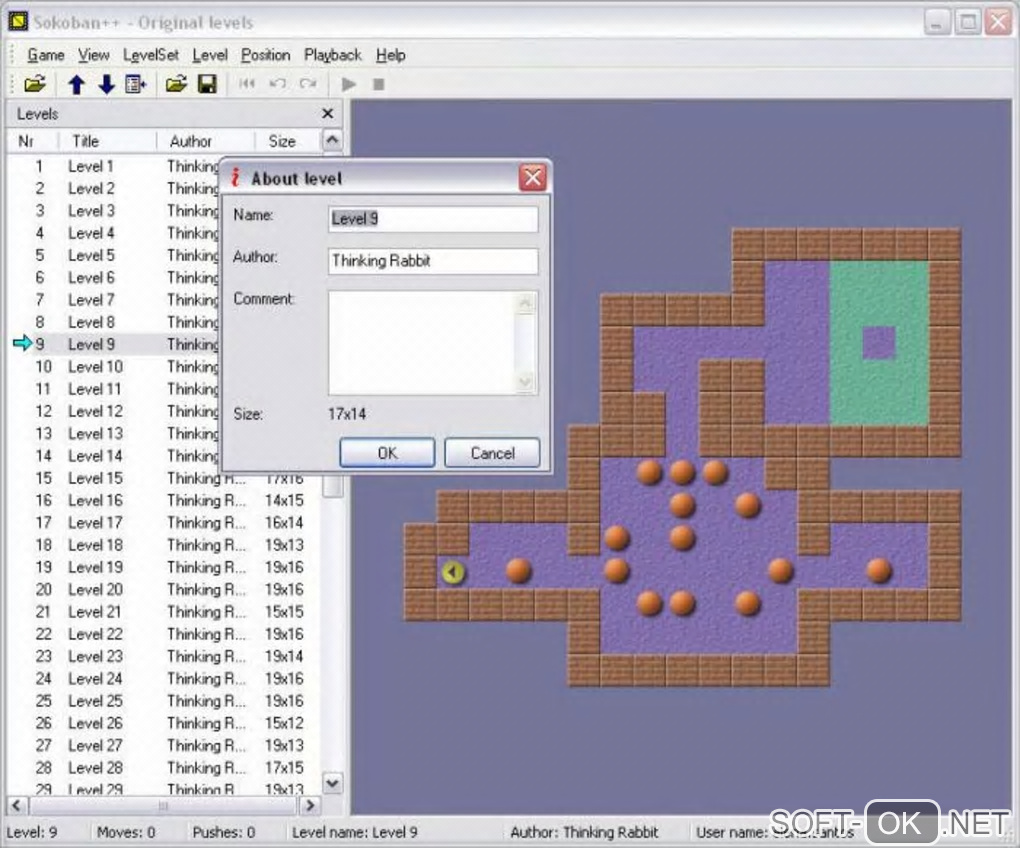
Task: Click status bar Level name: Level 9
Action: (355, 832)
